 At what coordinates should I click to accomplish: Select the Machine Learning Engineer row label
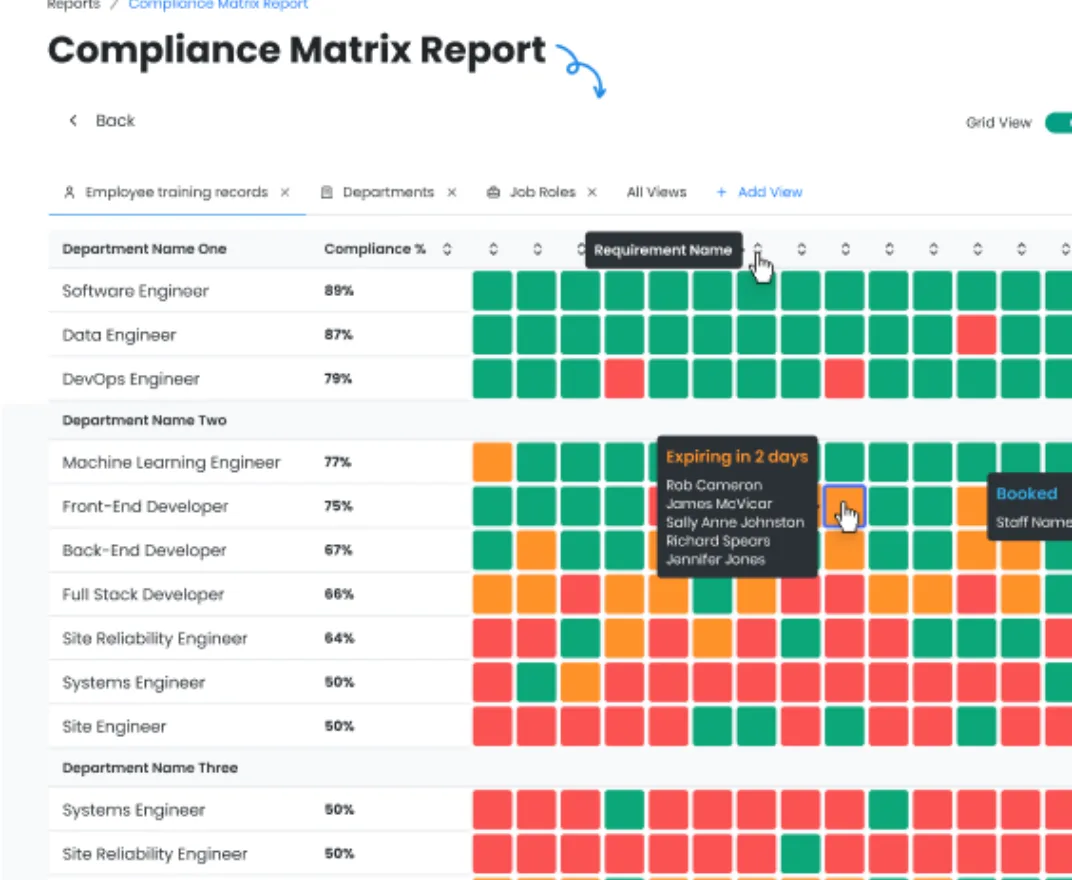pyautogui.click(x=171, y=463)
